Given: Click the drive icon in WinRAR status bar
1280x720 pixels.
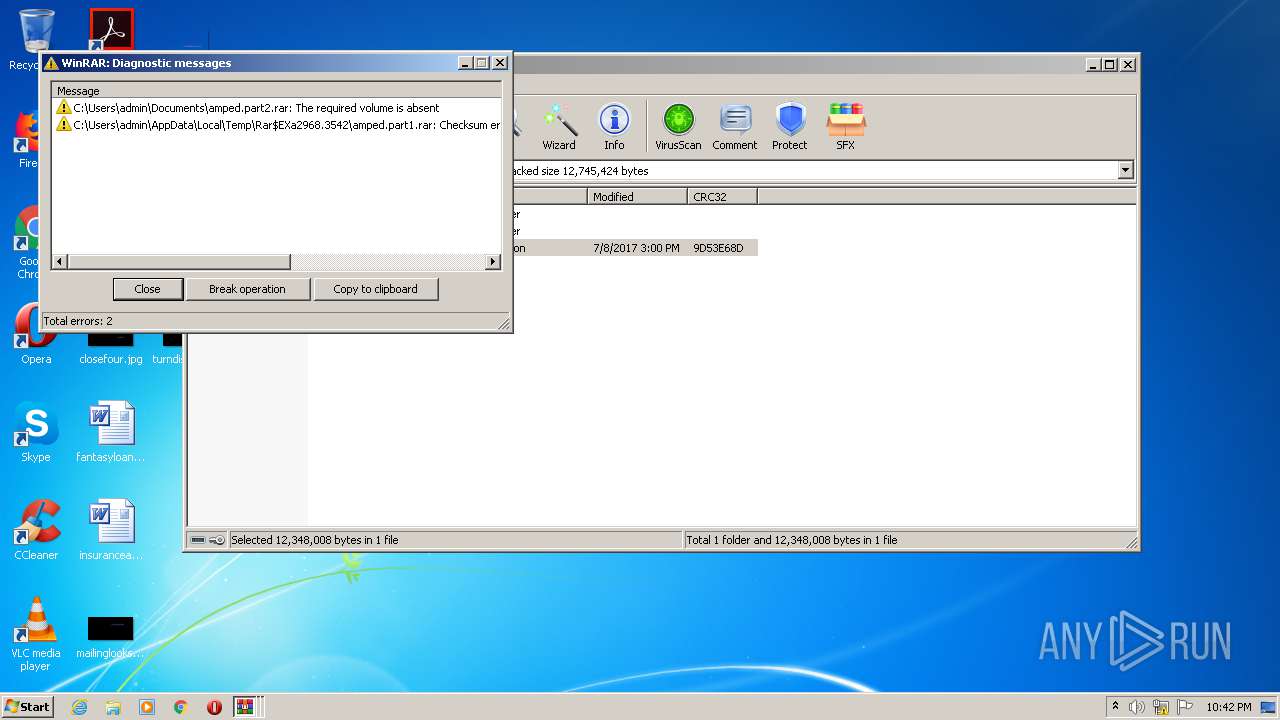Looking at the screenshot, I should point(198,540).
